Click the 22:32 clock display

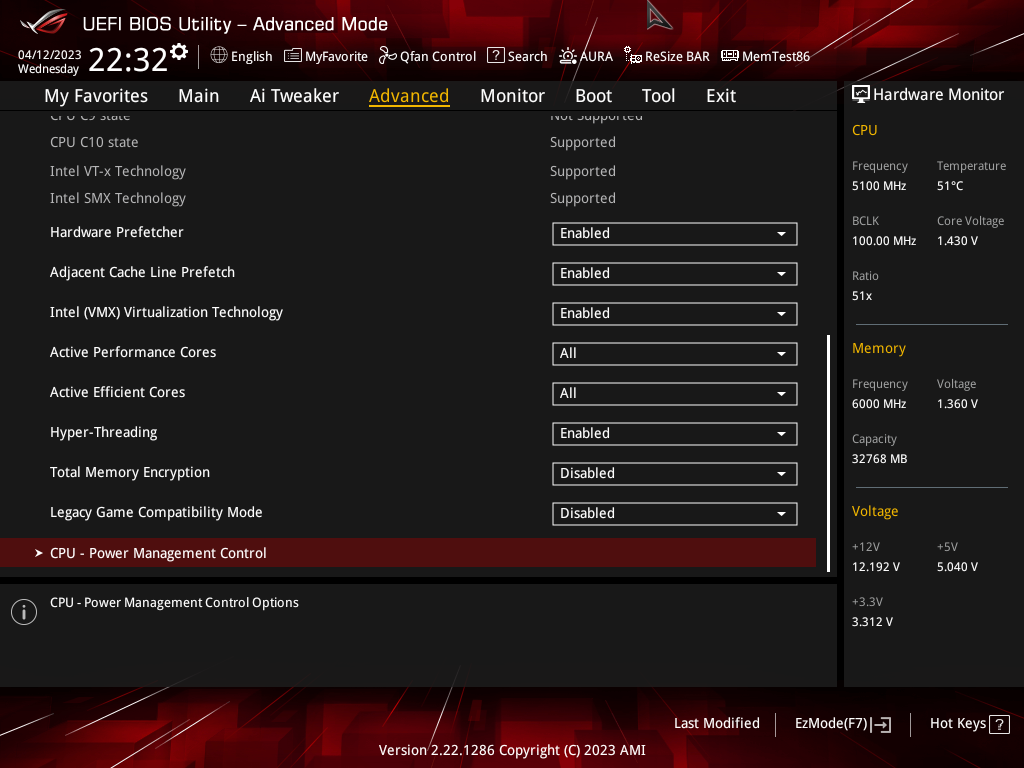(x=128, y=59)
